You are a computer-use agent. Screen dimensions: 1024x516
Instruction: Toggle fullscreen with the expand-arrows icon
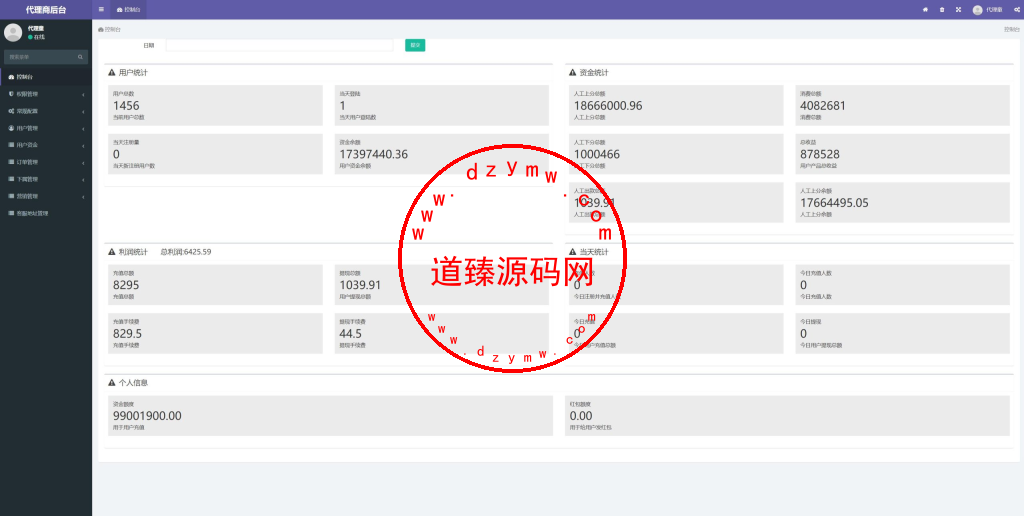tap(958, 10)
